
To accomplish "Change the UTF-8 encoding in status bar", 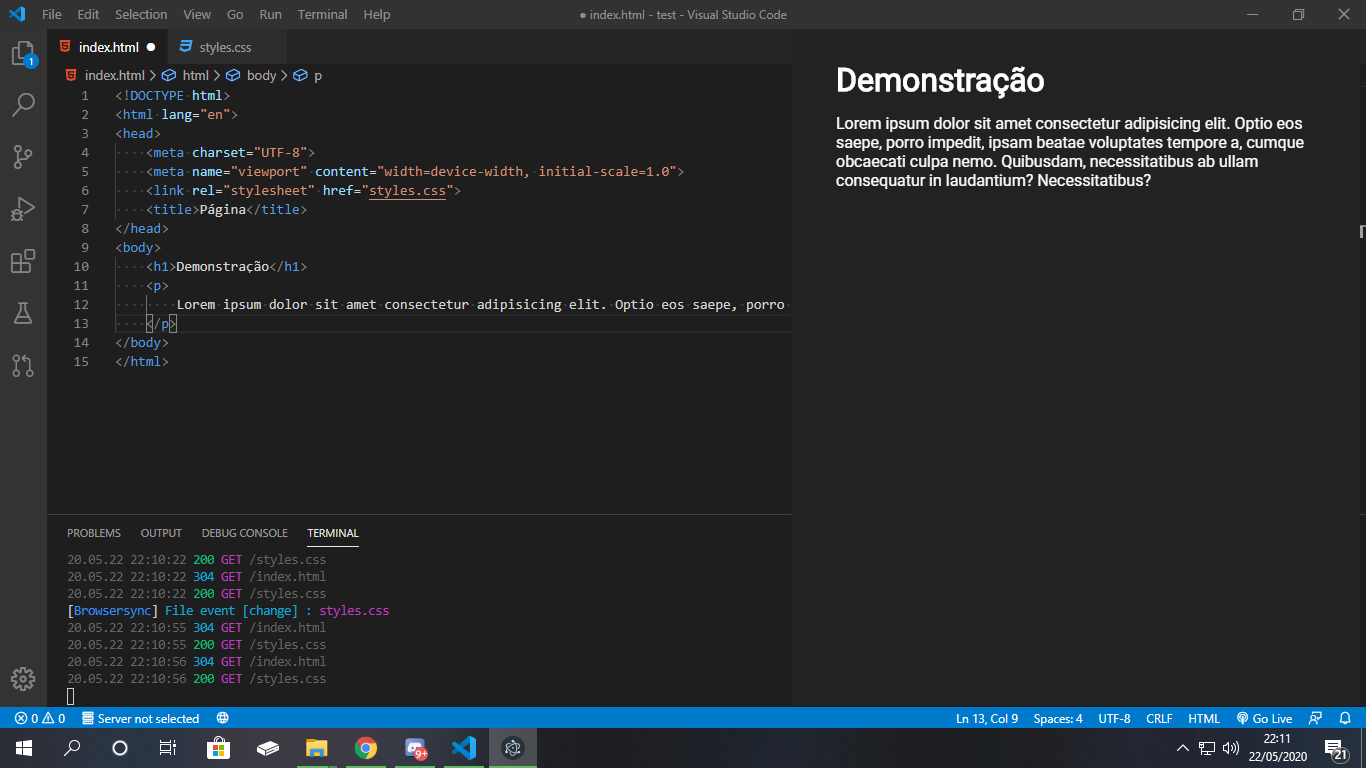I will [x=1114, y=718].
